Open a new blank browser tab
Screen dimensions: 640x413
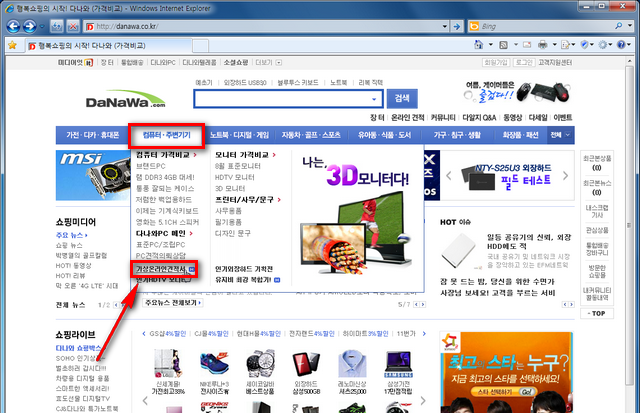click(200, 46)
